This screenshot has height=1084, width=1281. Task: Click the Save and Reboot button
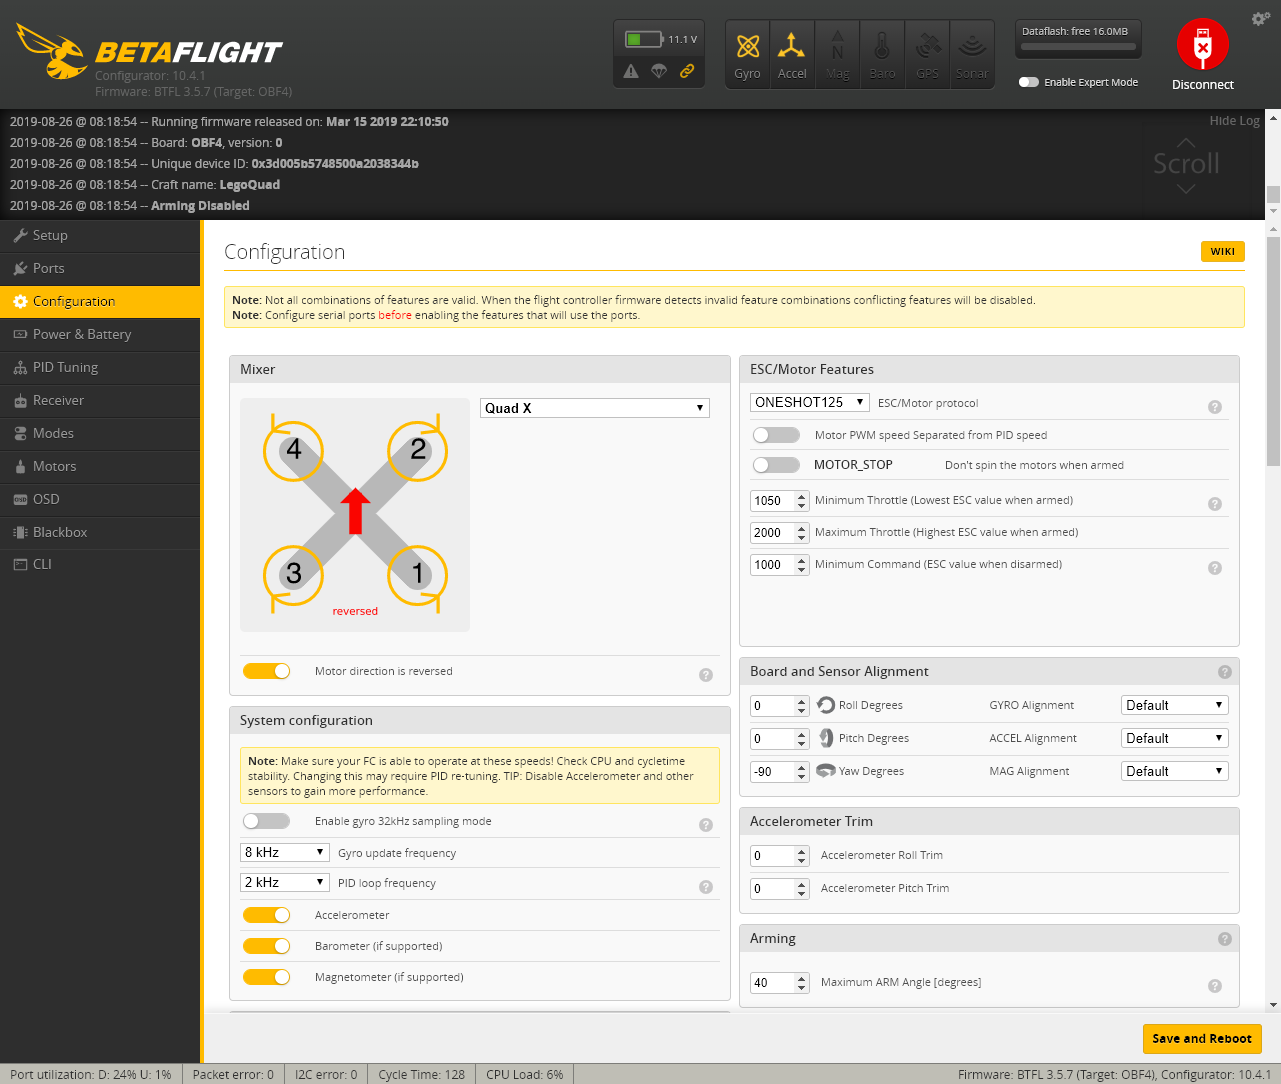(x=1202, y=1038)
